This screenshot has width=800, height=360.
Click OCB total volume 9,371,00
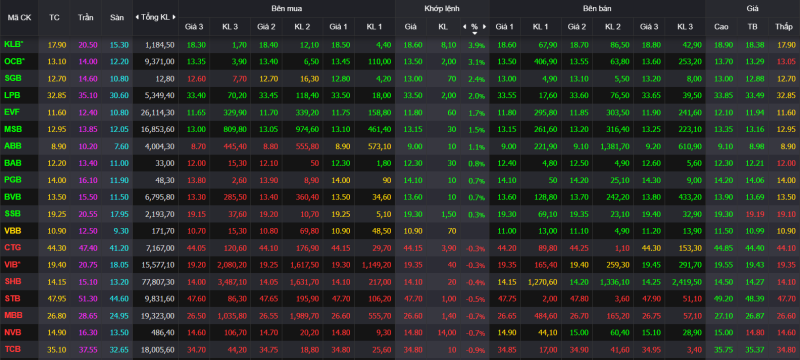(161, 62)
